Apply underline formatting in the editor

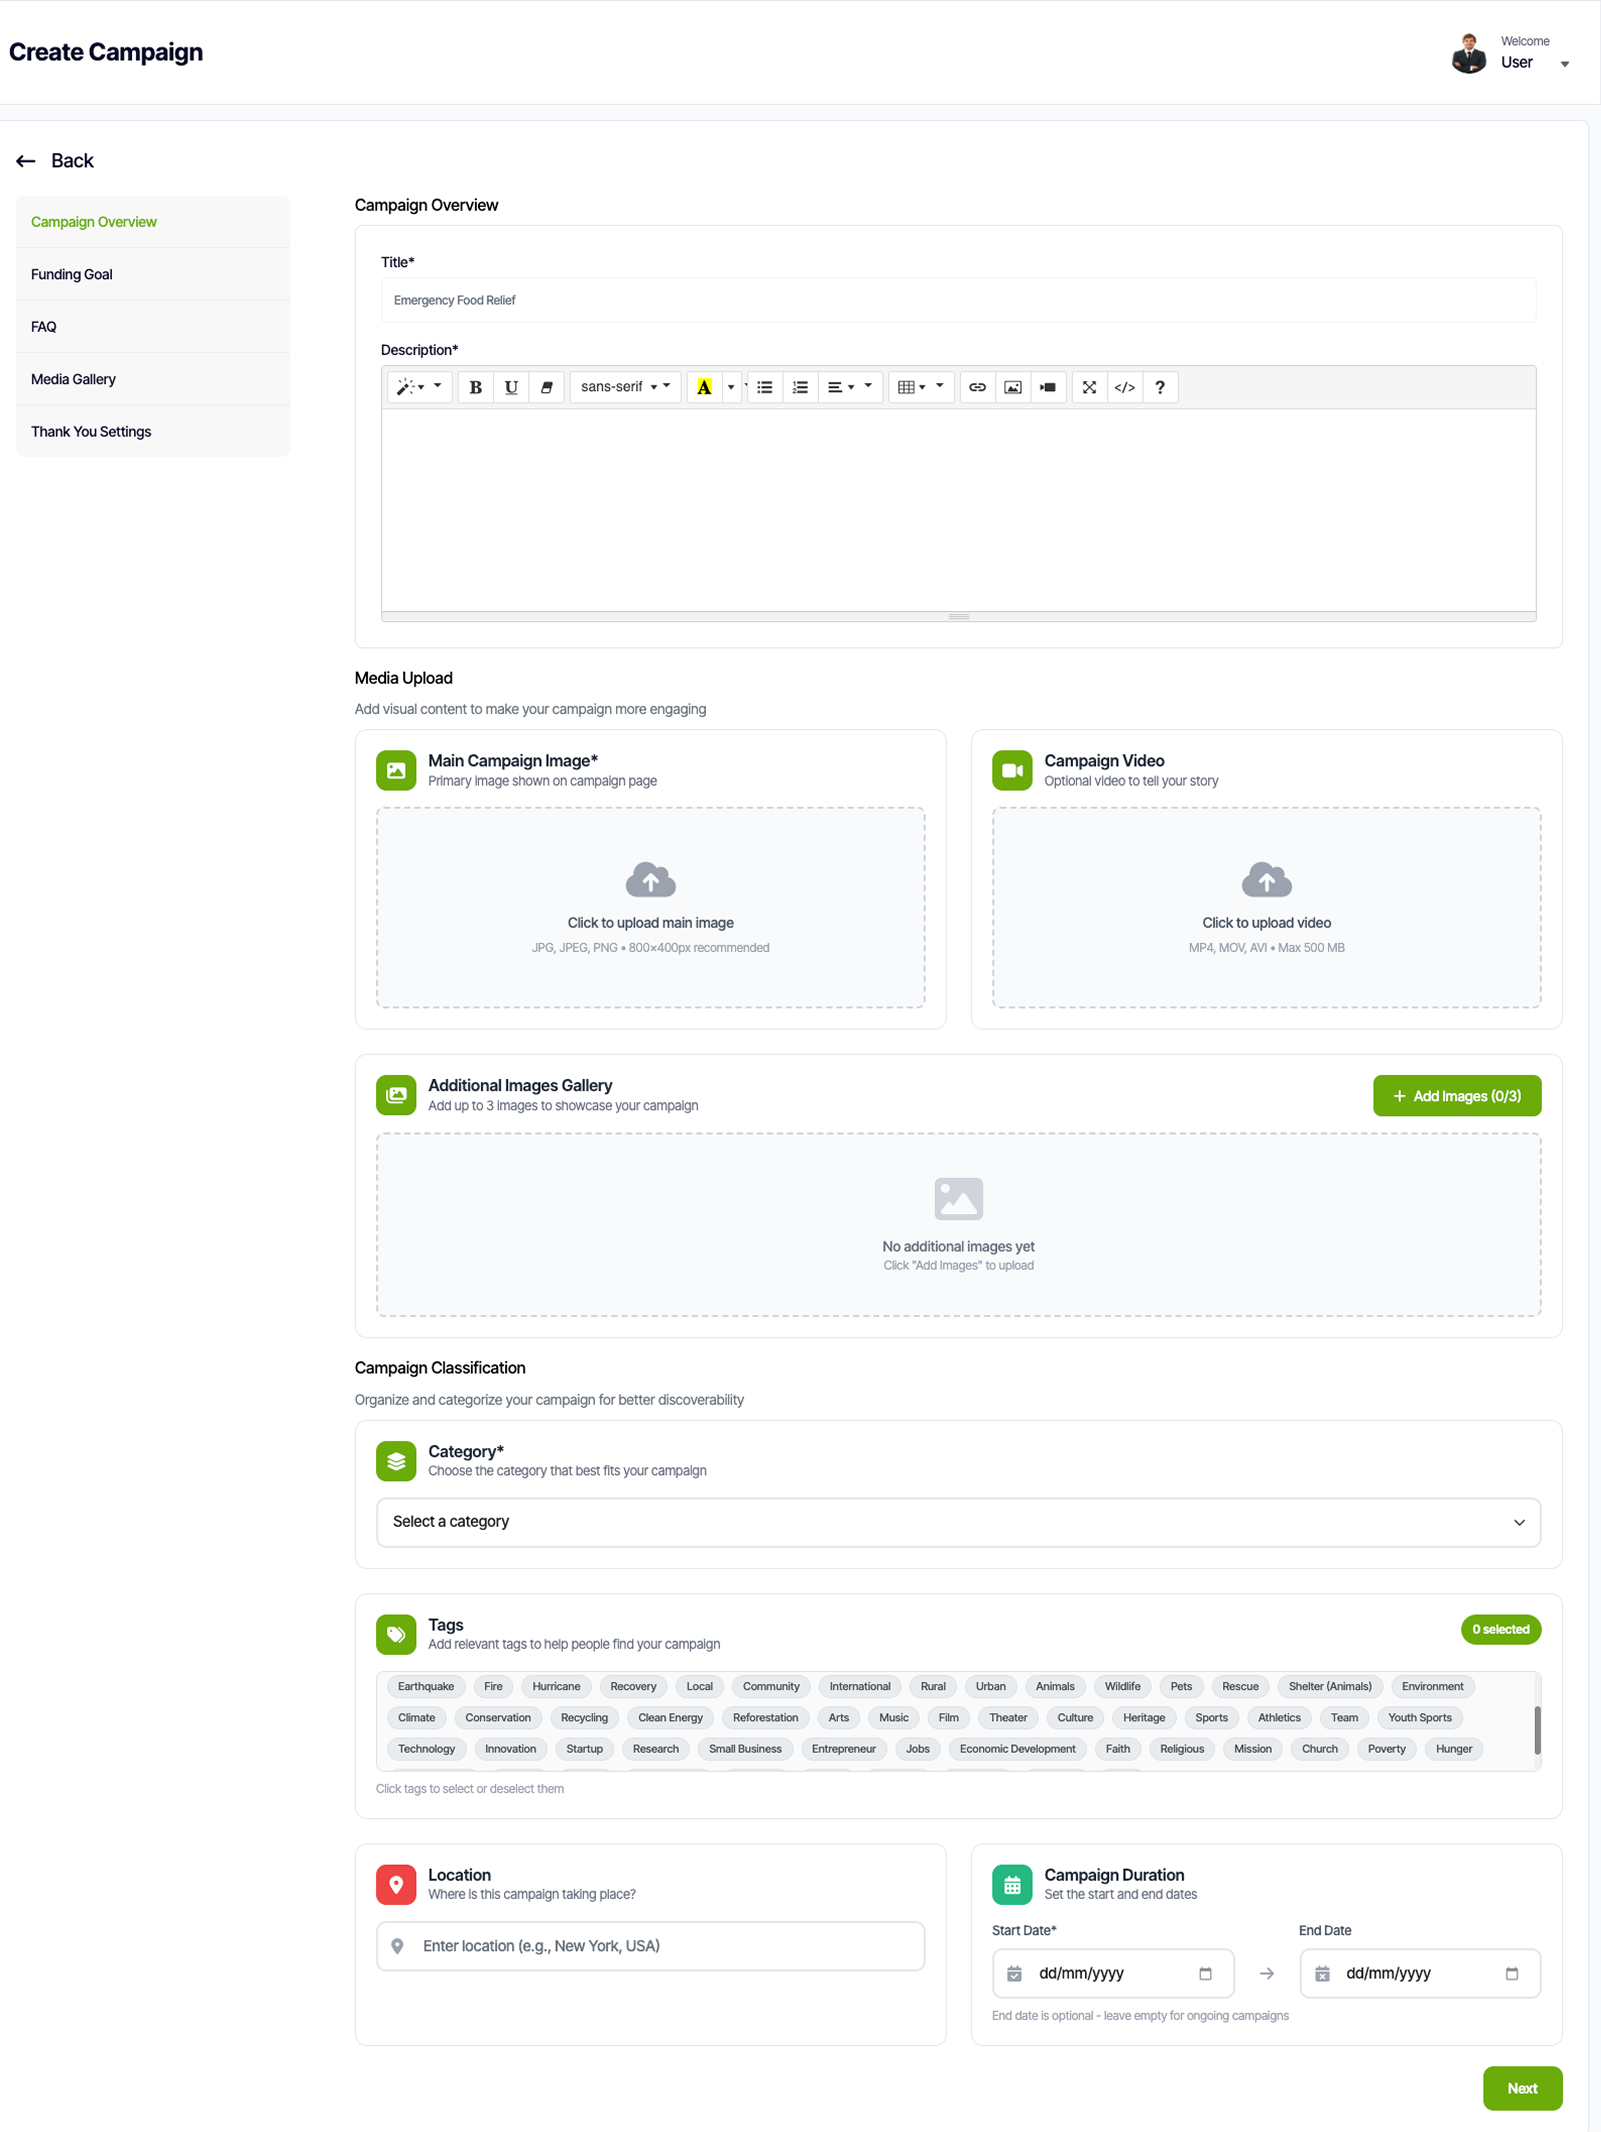pyautogui.click(x=511, y=387)
